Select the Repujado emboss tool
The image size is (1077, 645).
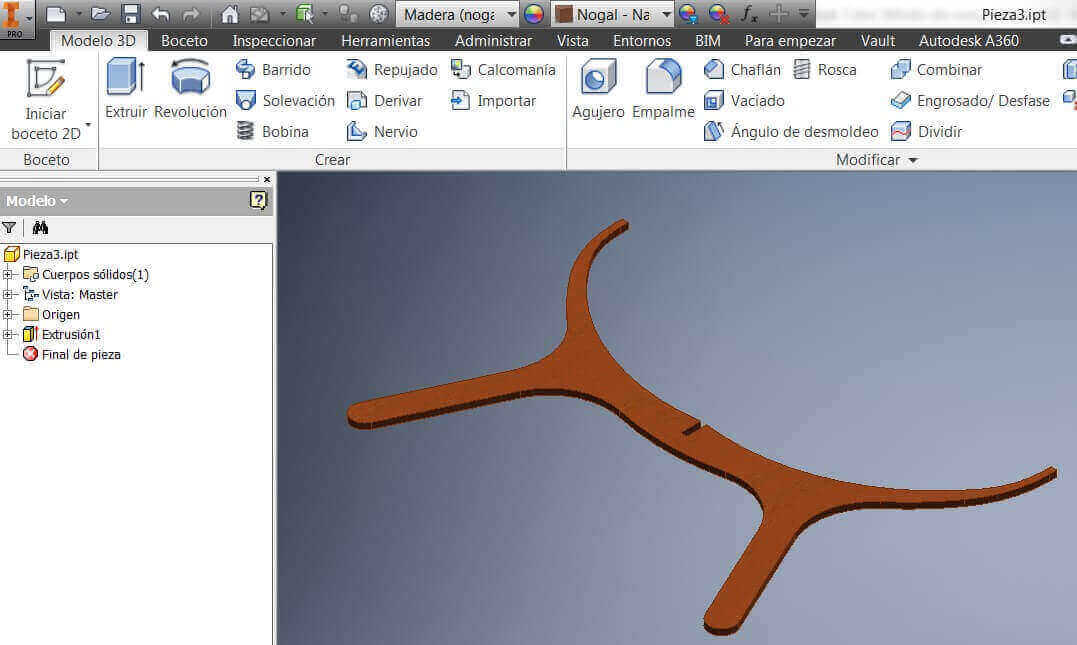pos(392,69)
